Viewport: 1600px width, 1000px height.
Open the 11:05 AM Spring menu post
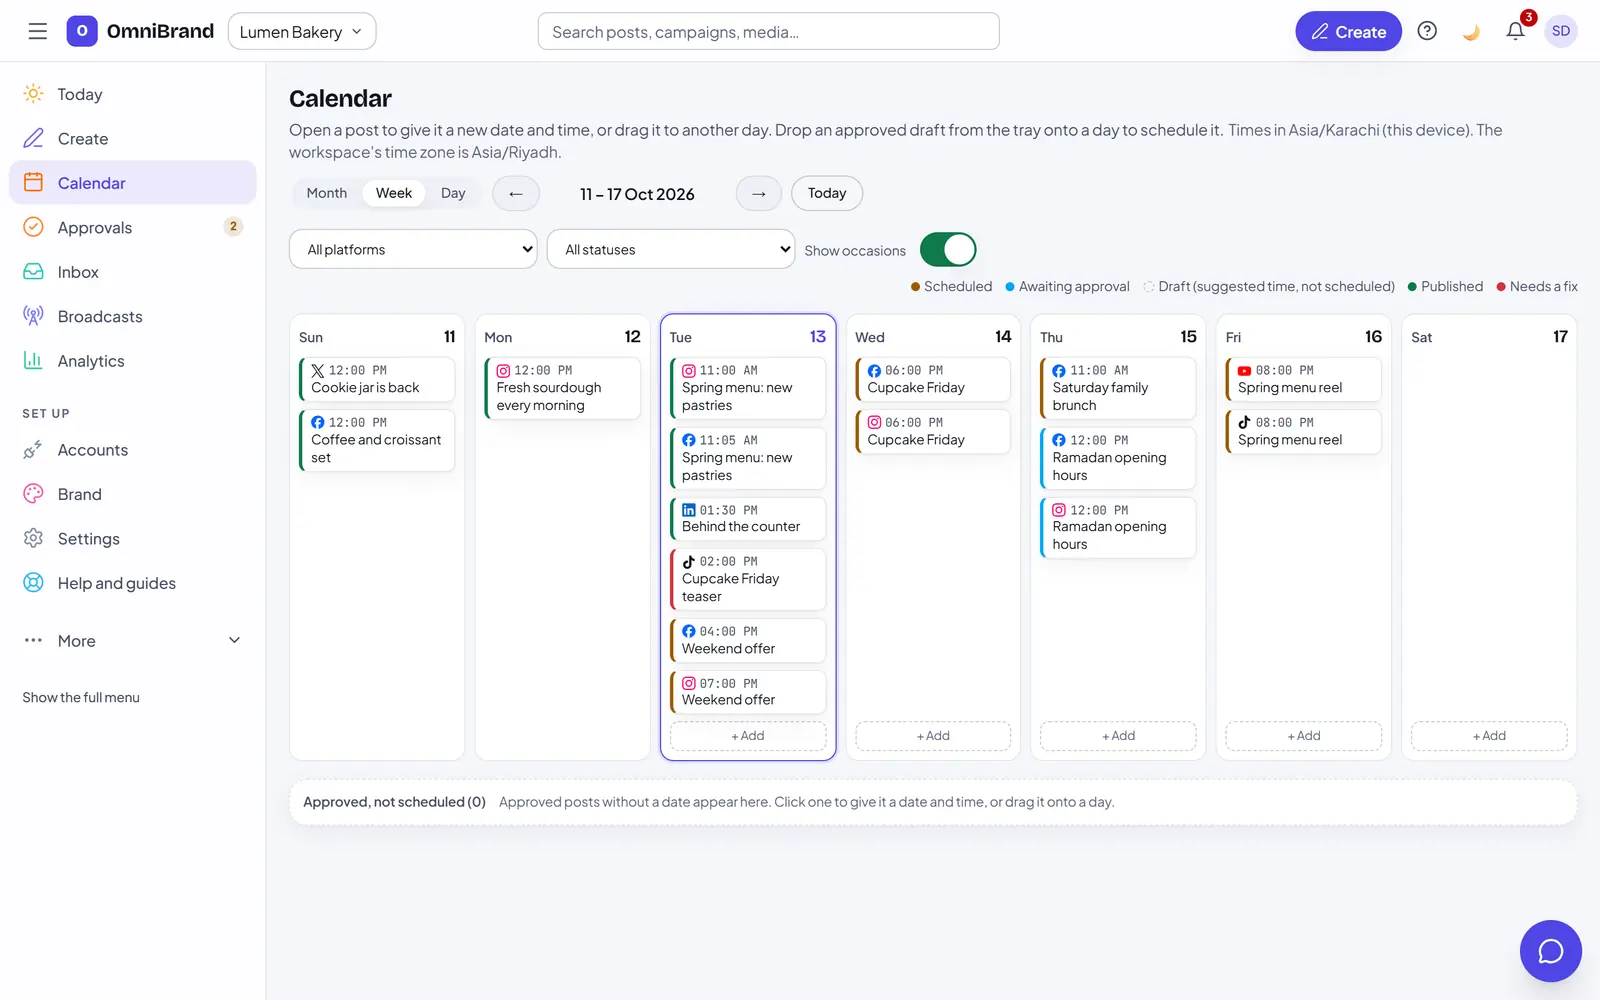point(749,458)
